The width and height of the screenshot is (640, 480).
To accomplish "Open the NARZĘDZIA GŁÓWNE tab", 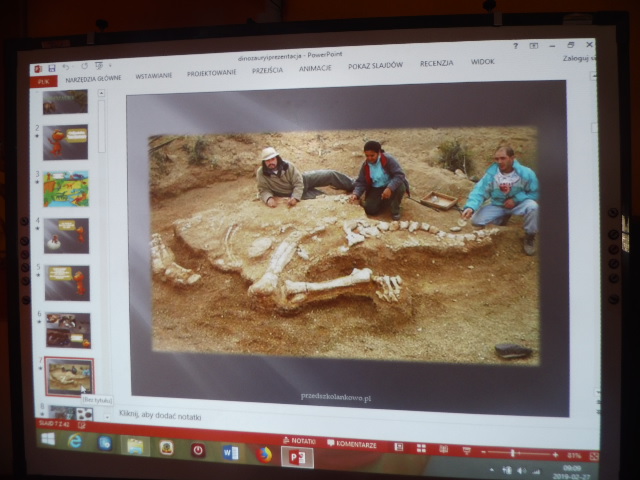I will point(93,78).
